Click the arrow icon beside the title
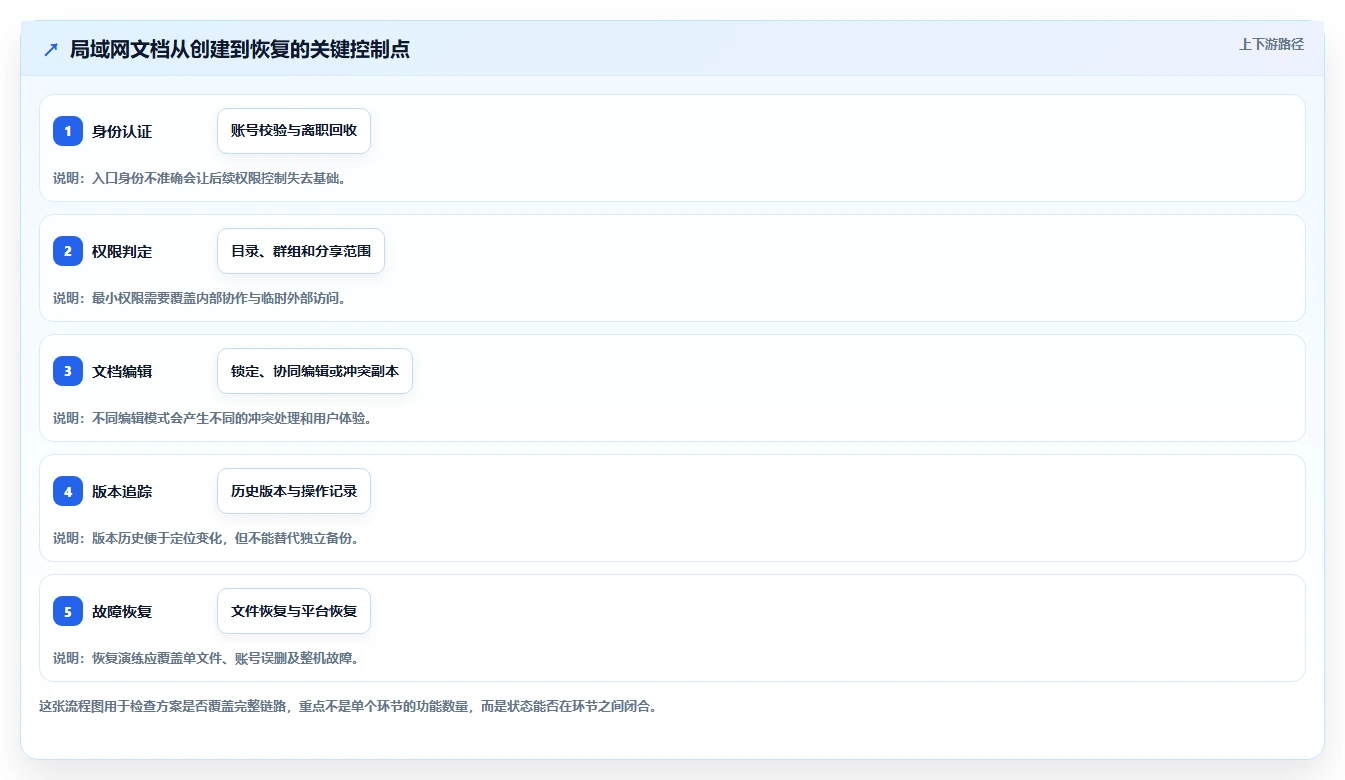 pyautogui.click(x=51, y=49)
